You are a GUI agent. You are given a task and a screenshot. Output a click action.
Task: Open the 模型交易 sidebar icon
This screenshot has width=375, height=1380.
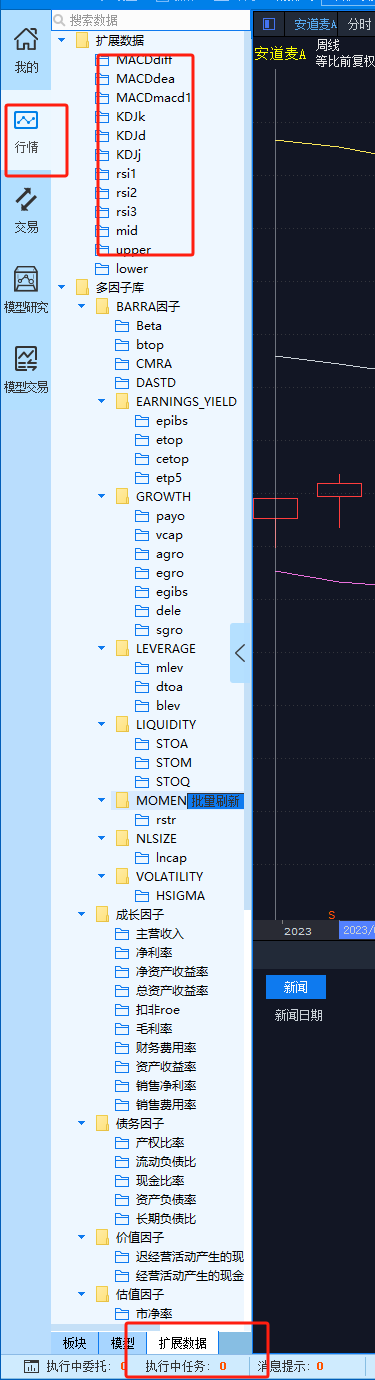pos(26,370)
